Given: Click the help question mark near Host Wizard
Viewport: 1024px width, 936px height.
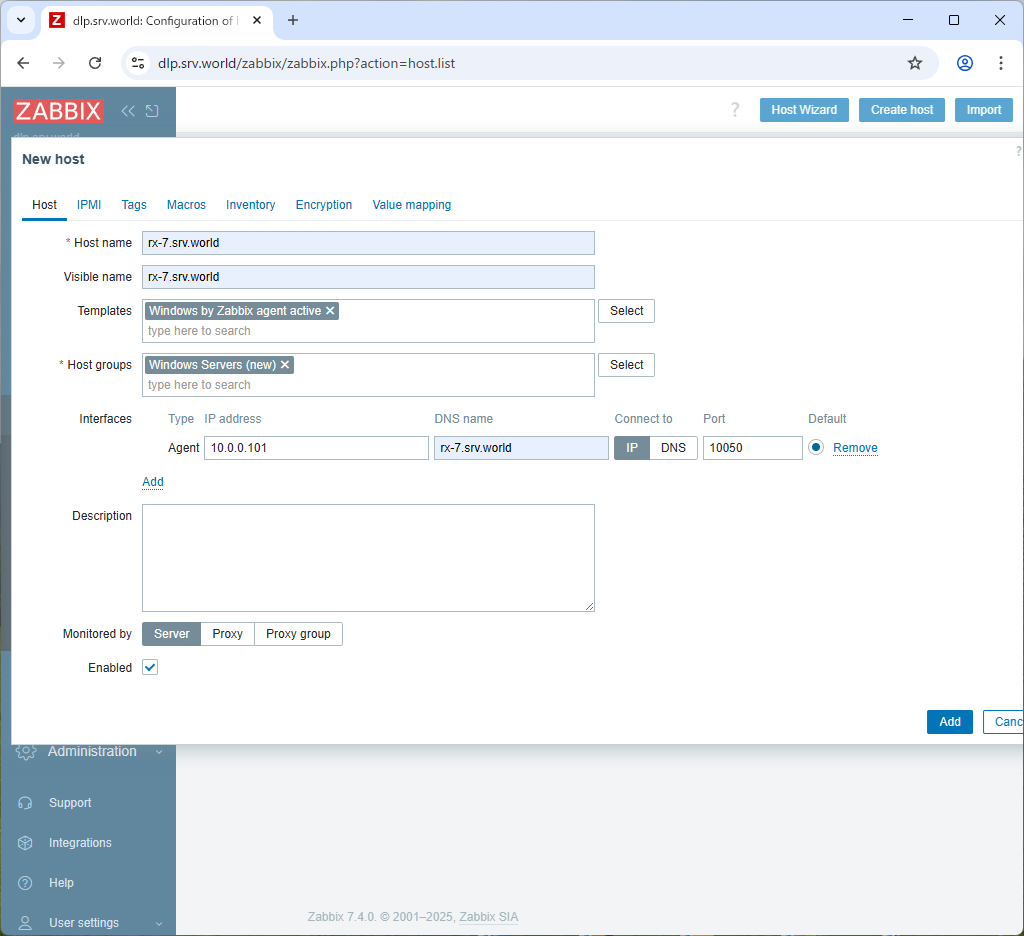Looking at the screenshot, I should (735, 110).
